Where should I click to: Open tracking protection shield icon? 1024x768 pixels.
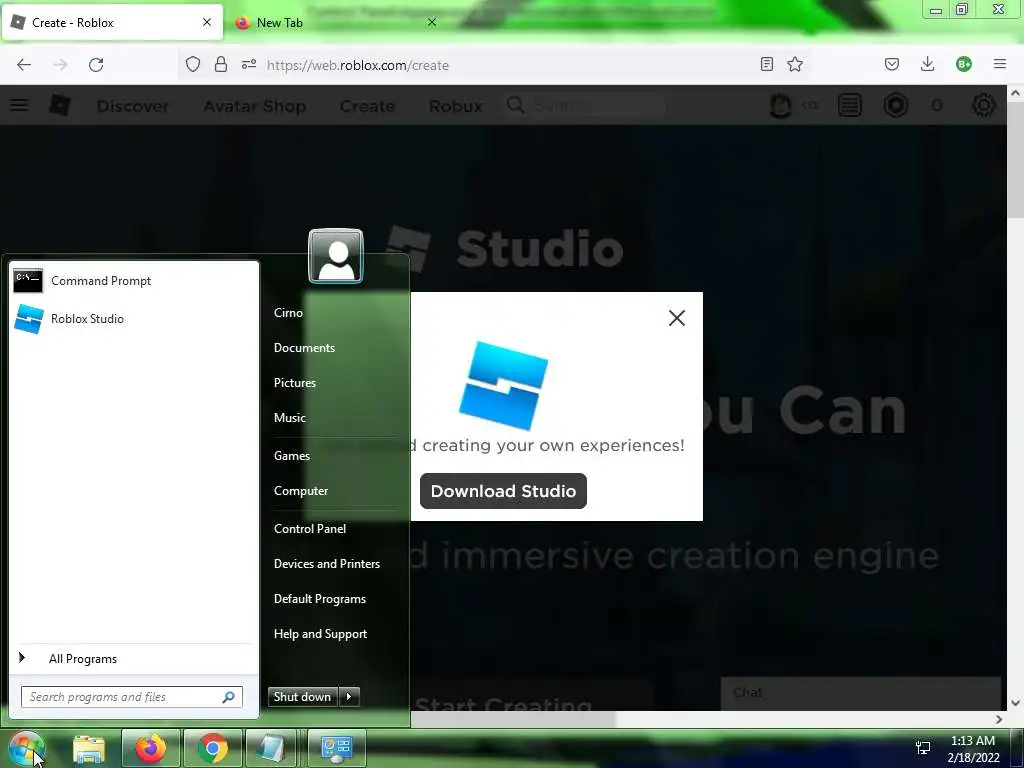193,64
